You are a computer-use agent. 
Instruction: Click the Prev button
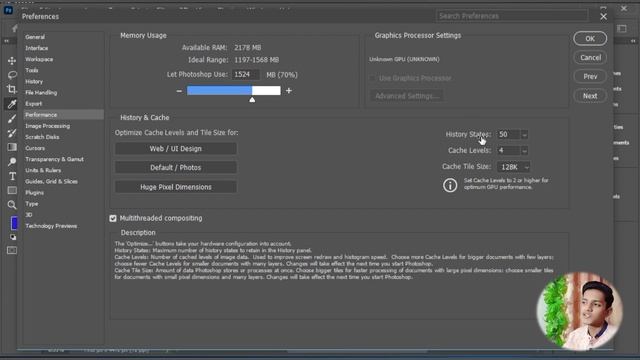pyautogui.click(x=590, y=77)
